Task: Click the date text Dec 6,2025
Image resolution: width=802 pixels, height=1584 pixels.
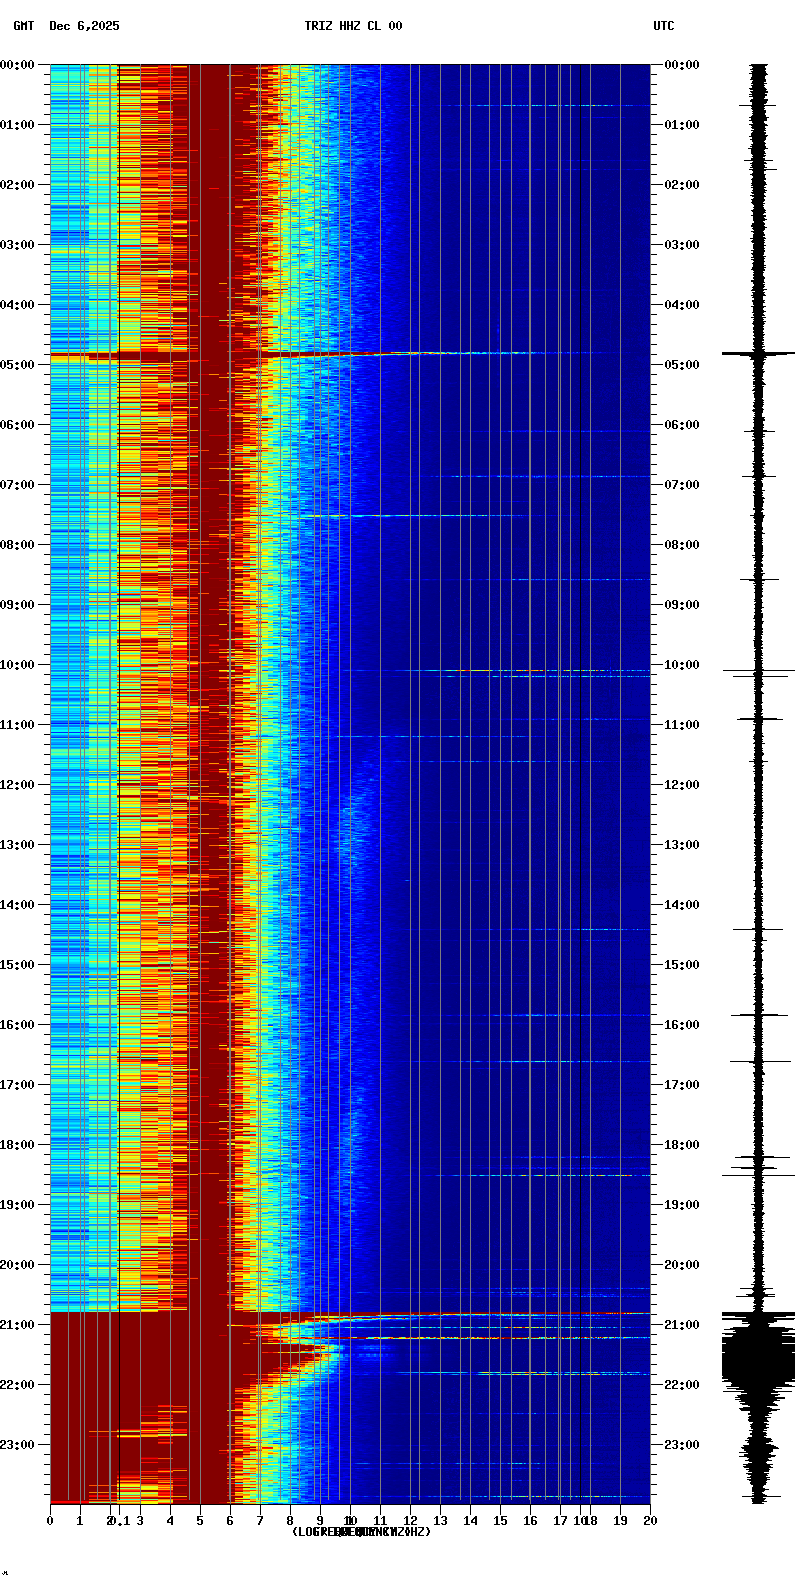Action: coord(84,26)
